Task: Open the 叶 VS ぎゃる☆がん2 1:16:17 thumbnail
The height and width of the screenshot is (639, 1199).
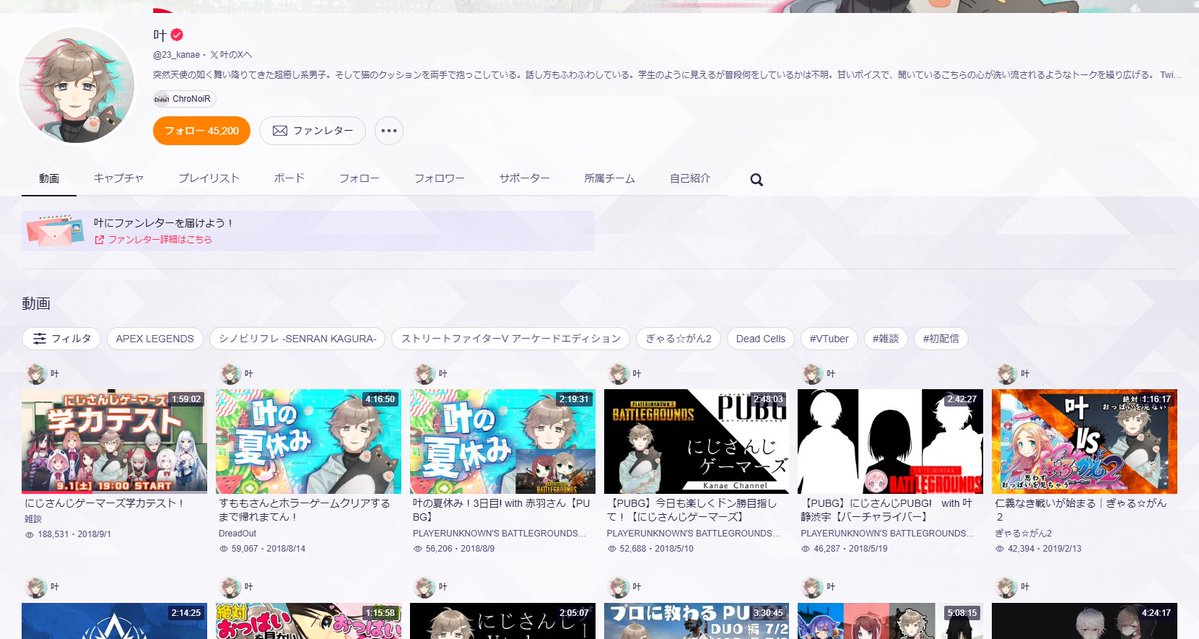Action: [1084, 441]
